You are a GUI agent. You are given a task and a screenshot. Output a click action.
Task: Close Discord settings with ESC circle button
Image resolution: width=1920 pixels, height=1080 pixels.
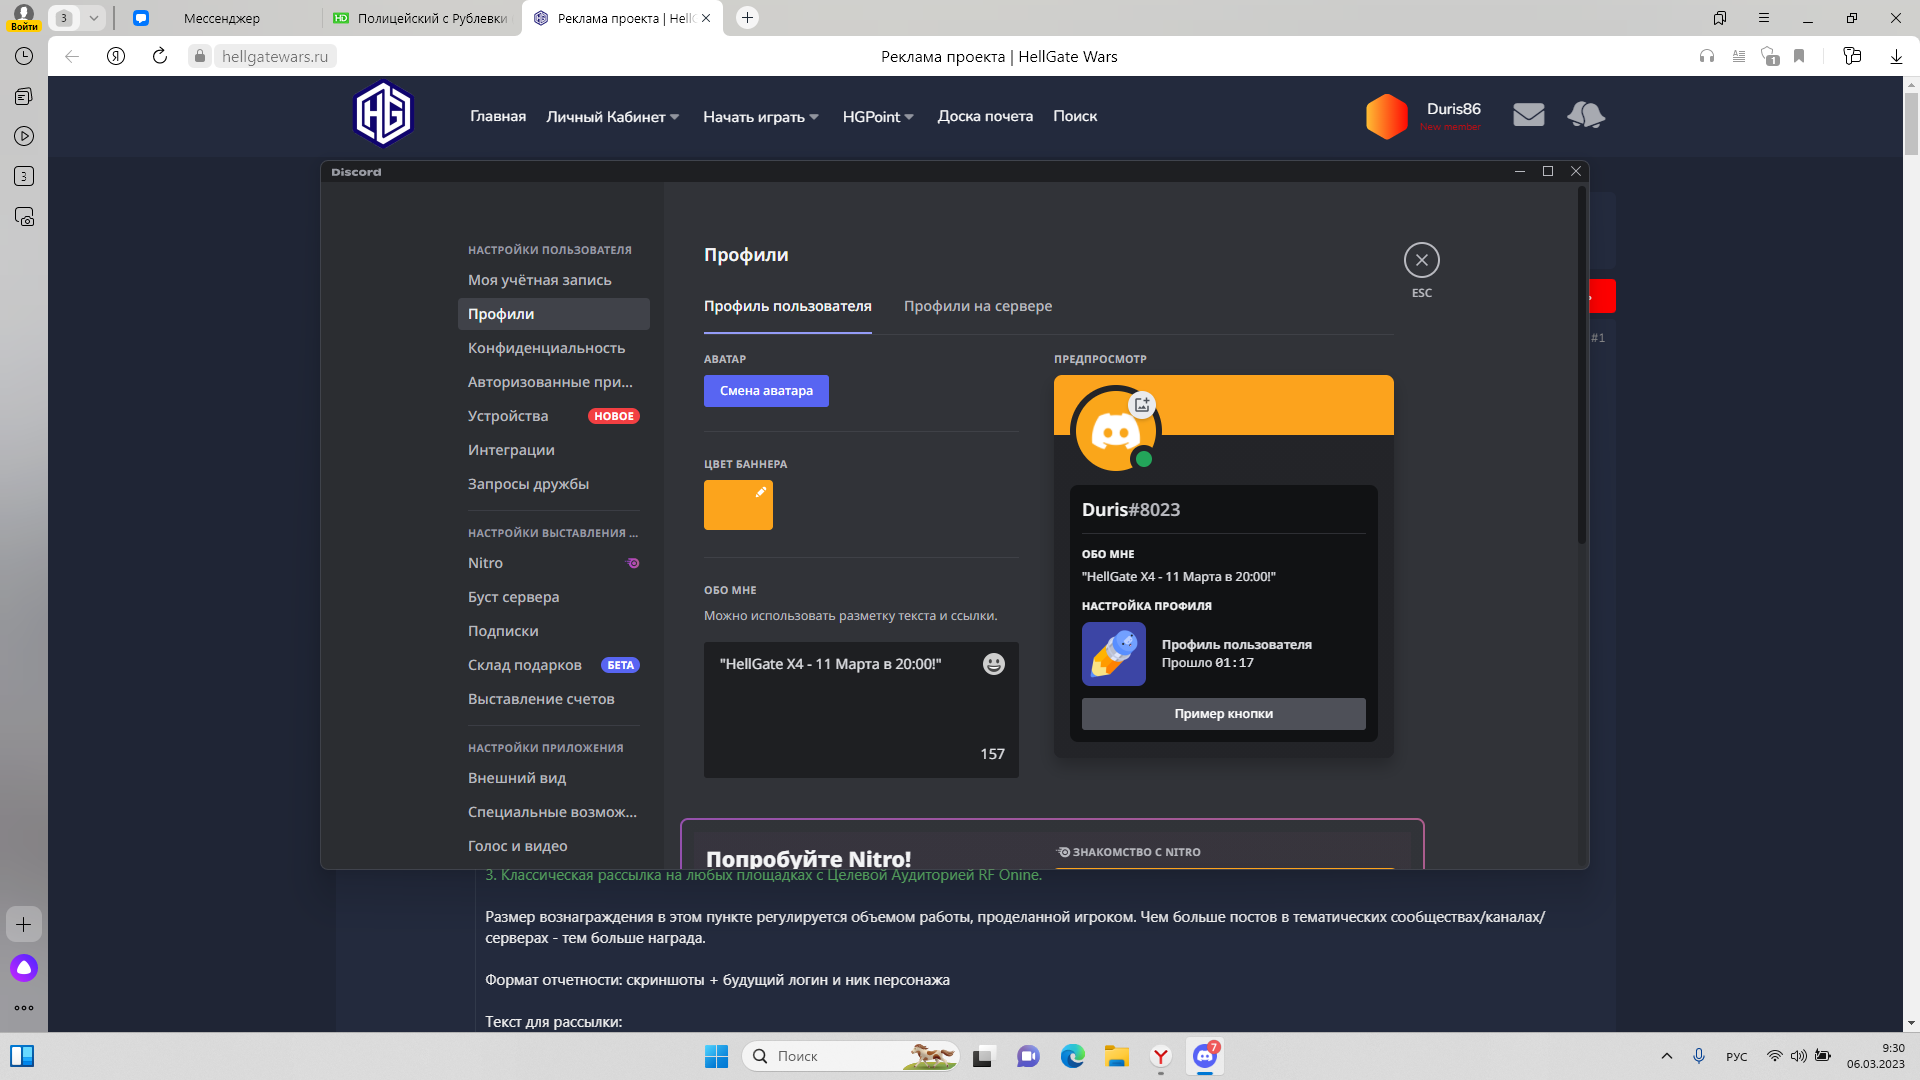tap(1421, 260)
